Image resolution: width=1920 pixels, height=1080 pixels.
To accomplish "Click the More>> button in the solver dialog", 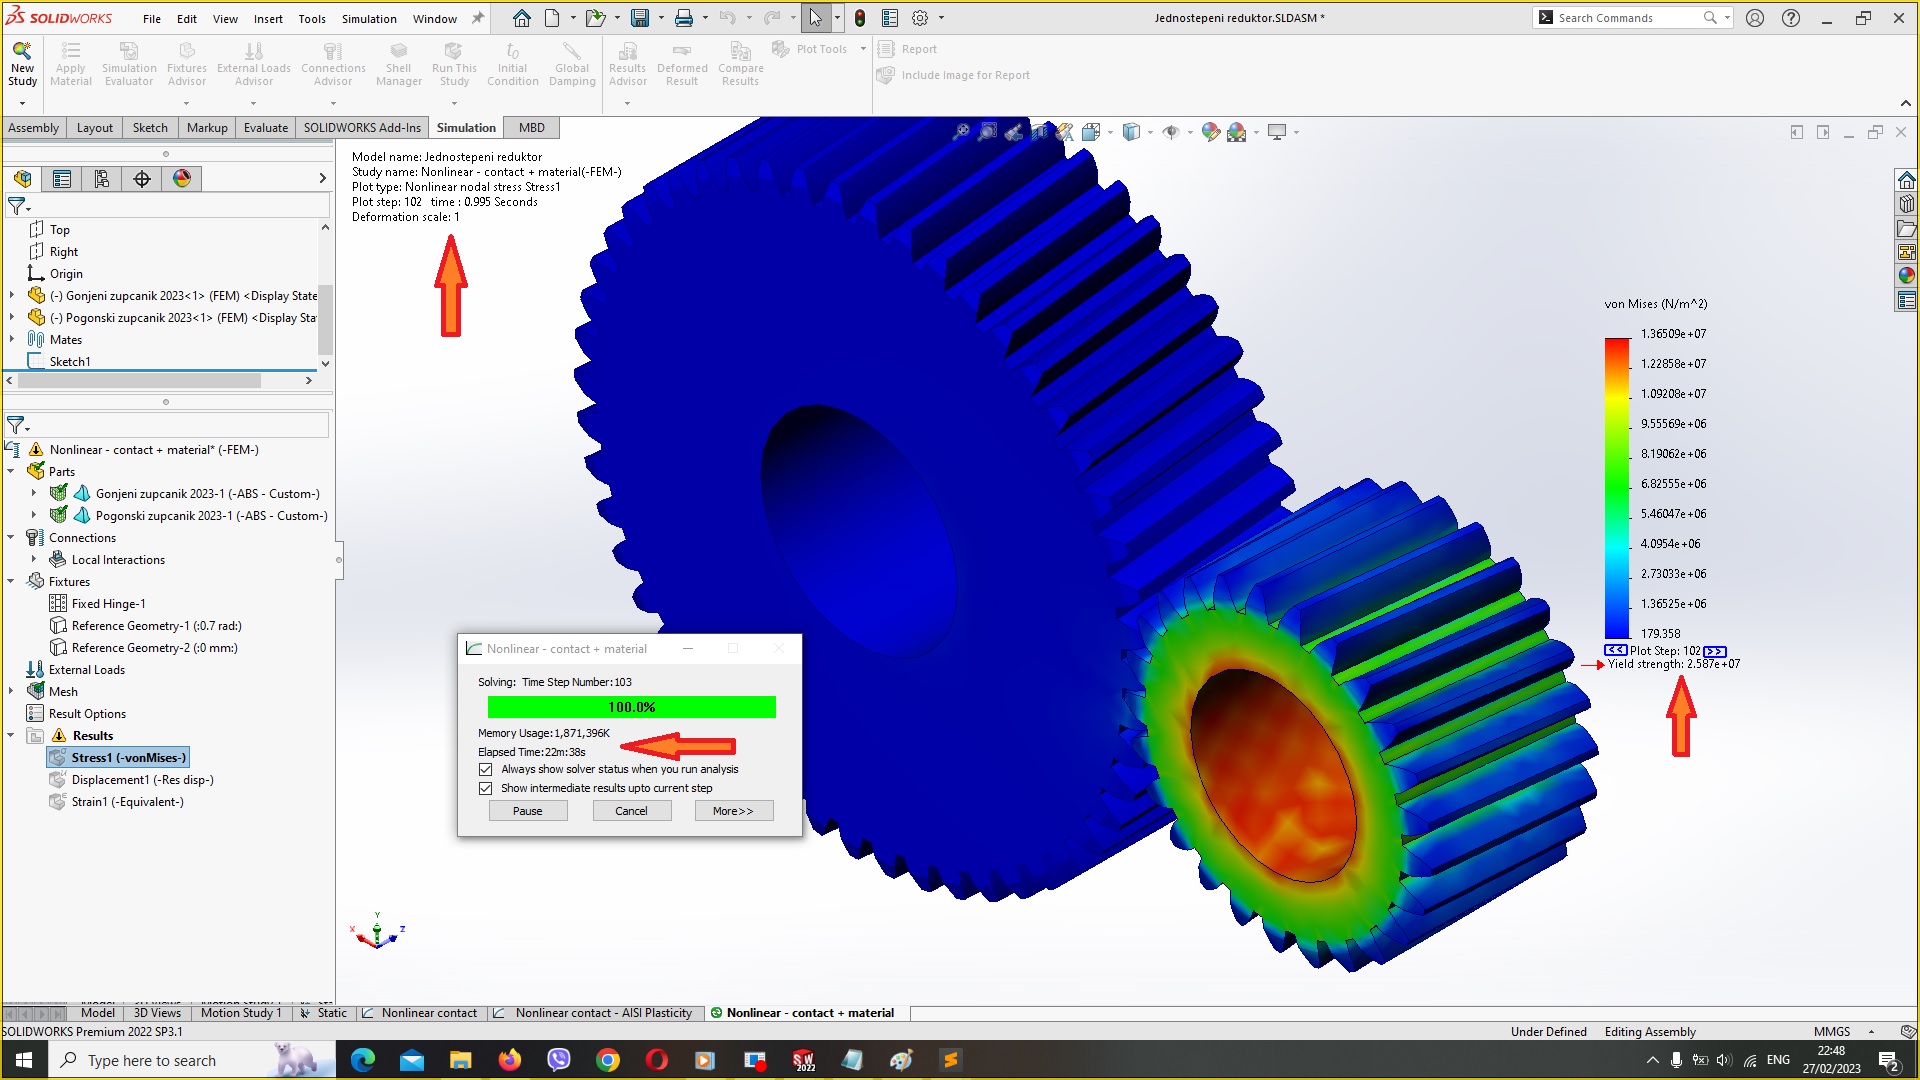I will tap(733, 812).
